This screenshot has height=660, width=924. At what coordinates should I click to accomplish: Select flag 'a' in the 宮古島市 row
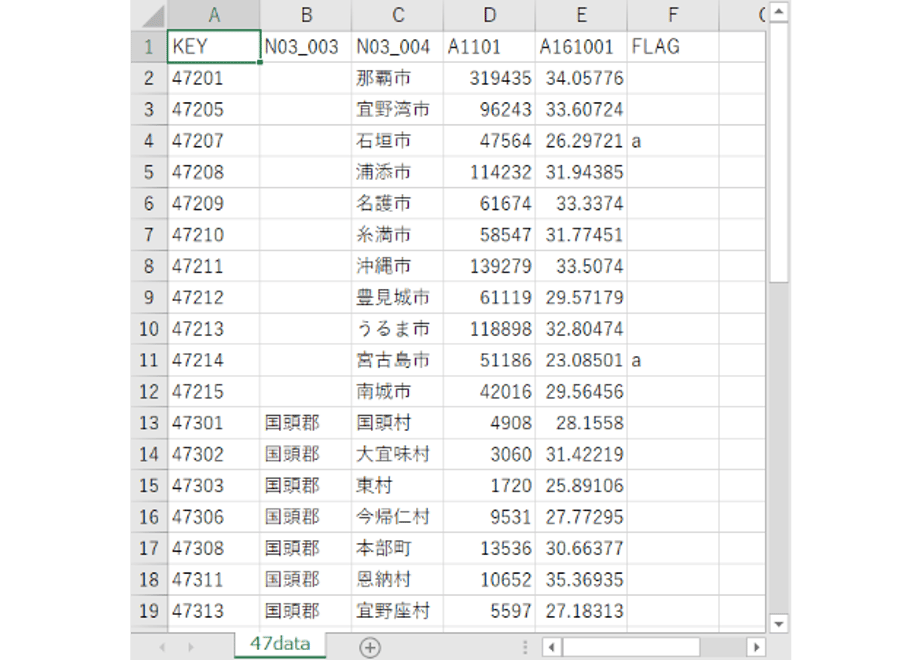673,360
